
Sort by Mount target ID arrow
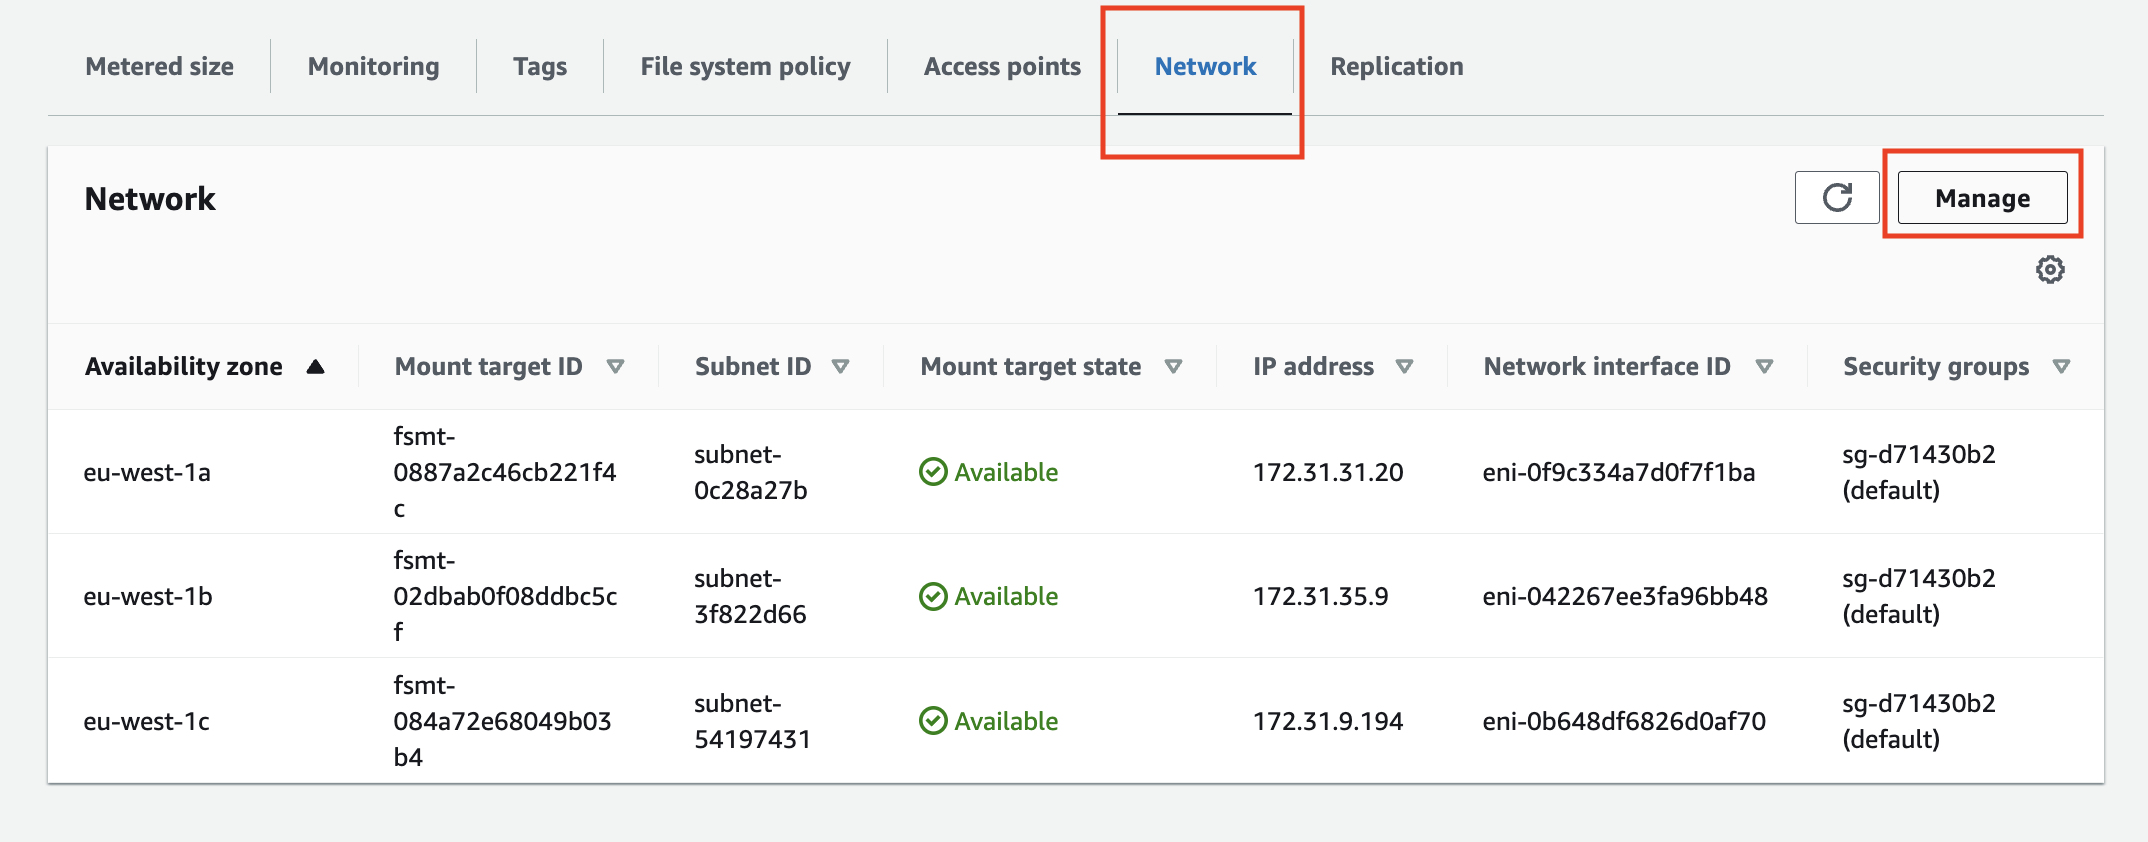coord(616,367)
